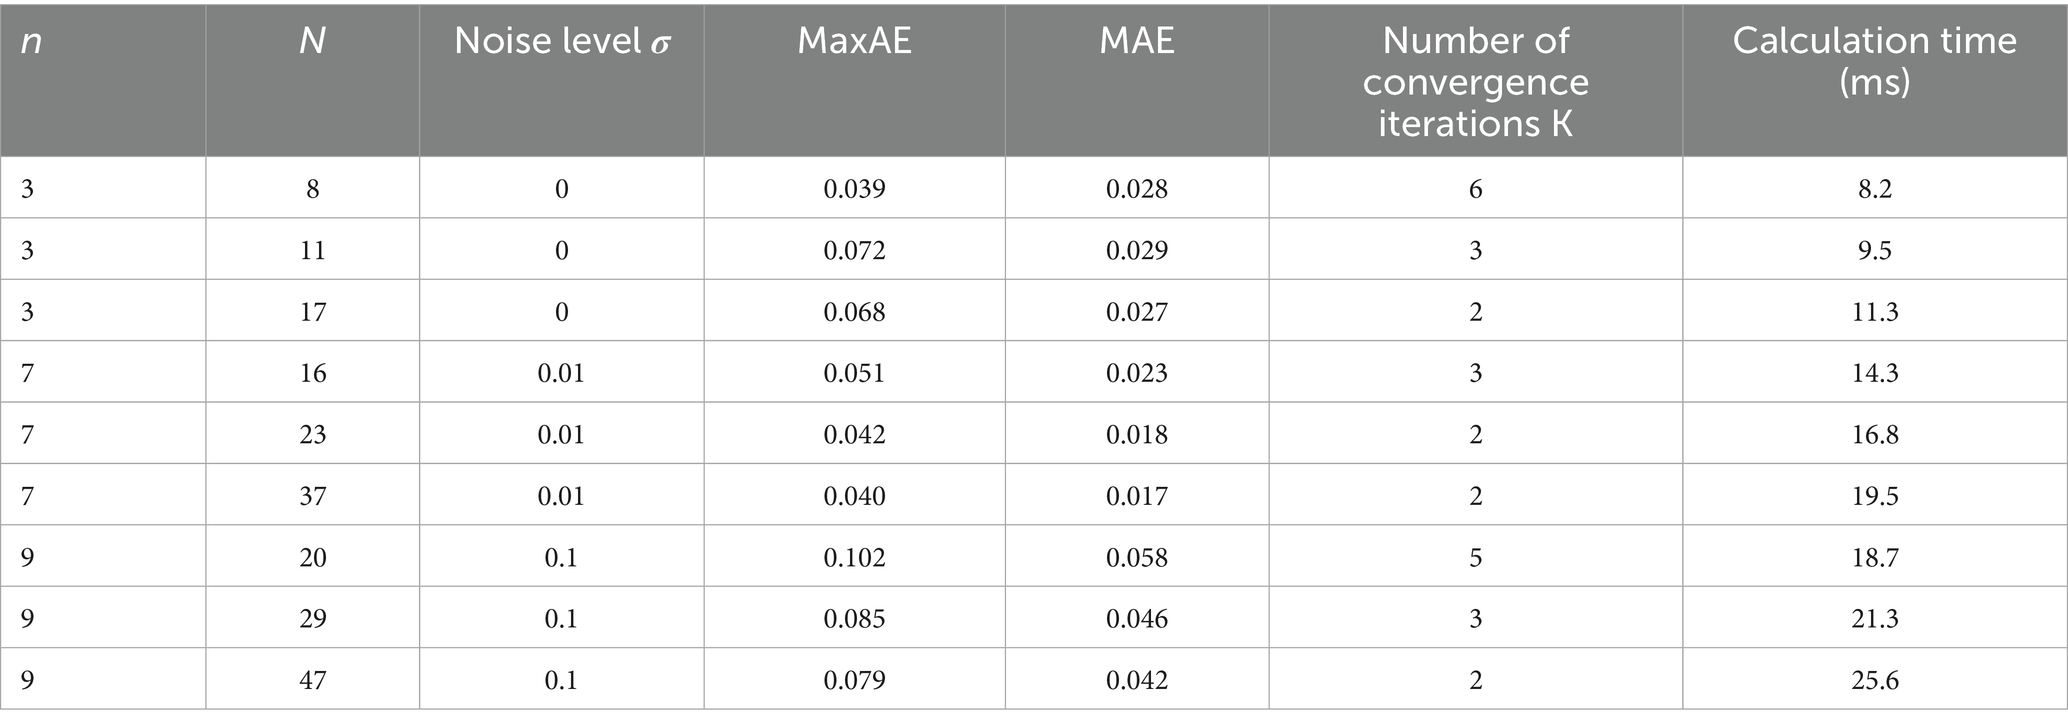Click the N value 29 cell
Viewport: 2068px width, 727px height.
point(313,618)
